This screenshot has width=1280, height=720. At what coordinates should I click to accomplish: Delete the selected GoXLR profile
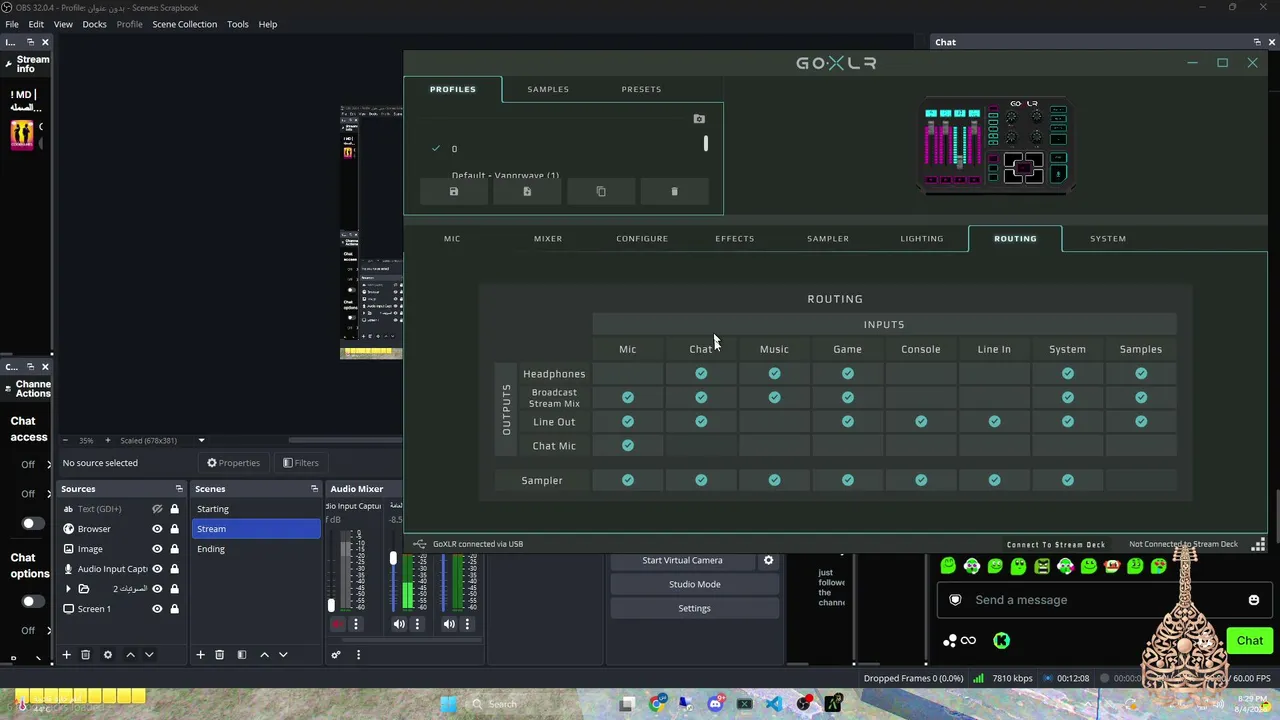click(x=674, y=192)
